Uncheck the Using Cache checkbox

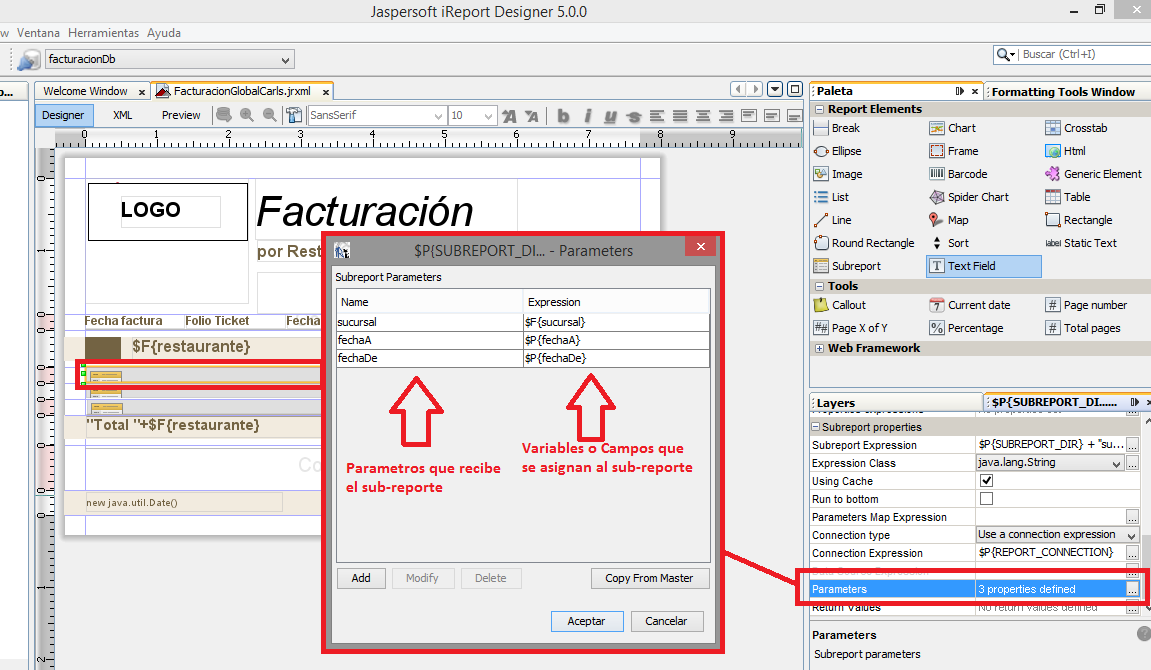[986, 480]
